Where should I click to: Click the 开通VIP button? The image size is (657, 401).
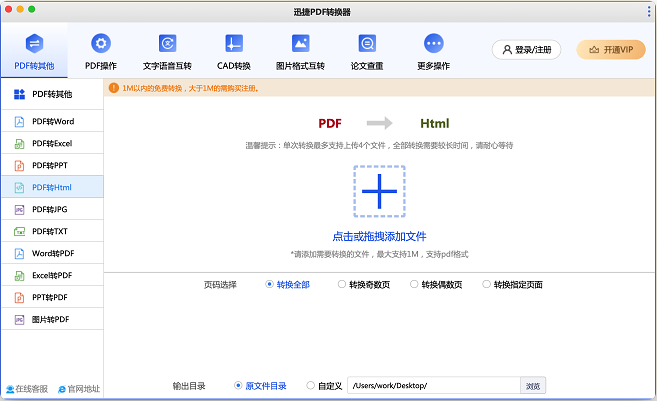click(611, 50)
